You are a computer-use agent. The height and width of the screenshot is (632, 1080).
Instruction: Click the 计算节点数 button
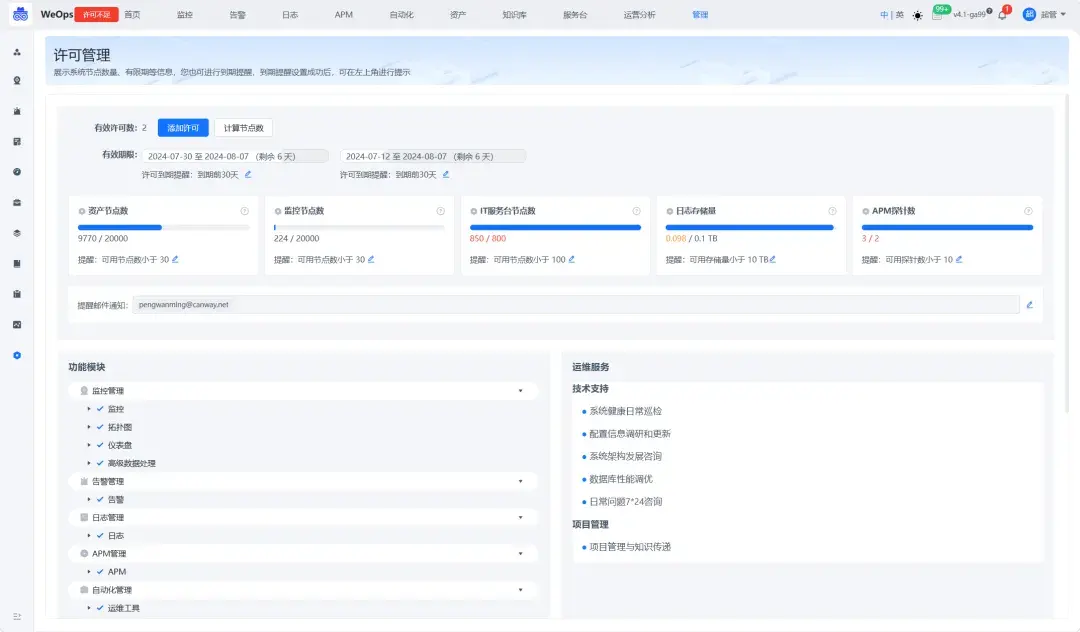click(x=244, y=128)
